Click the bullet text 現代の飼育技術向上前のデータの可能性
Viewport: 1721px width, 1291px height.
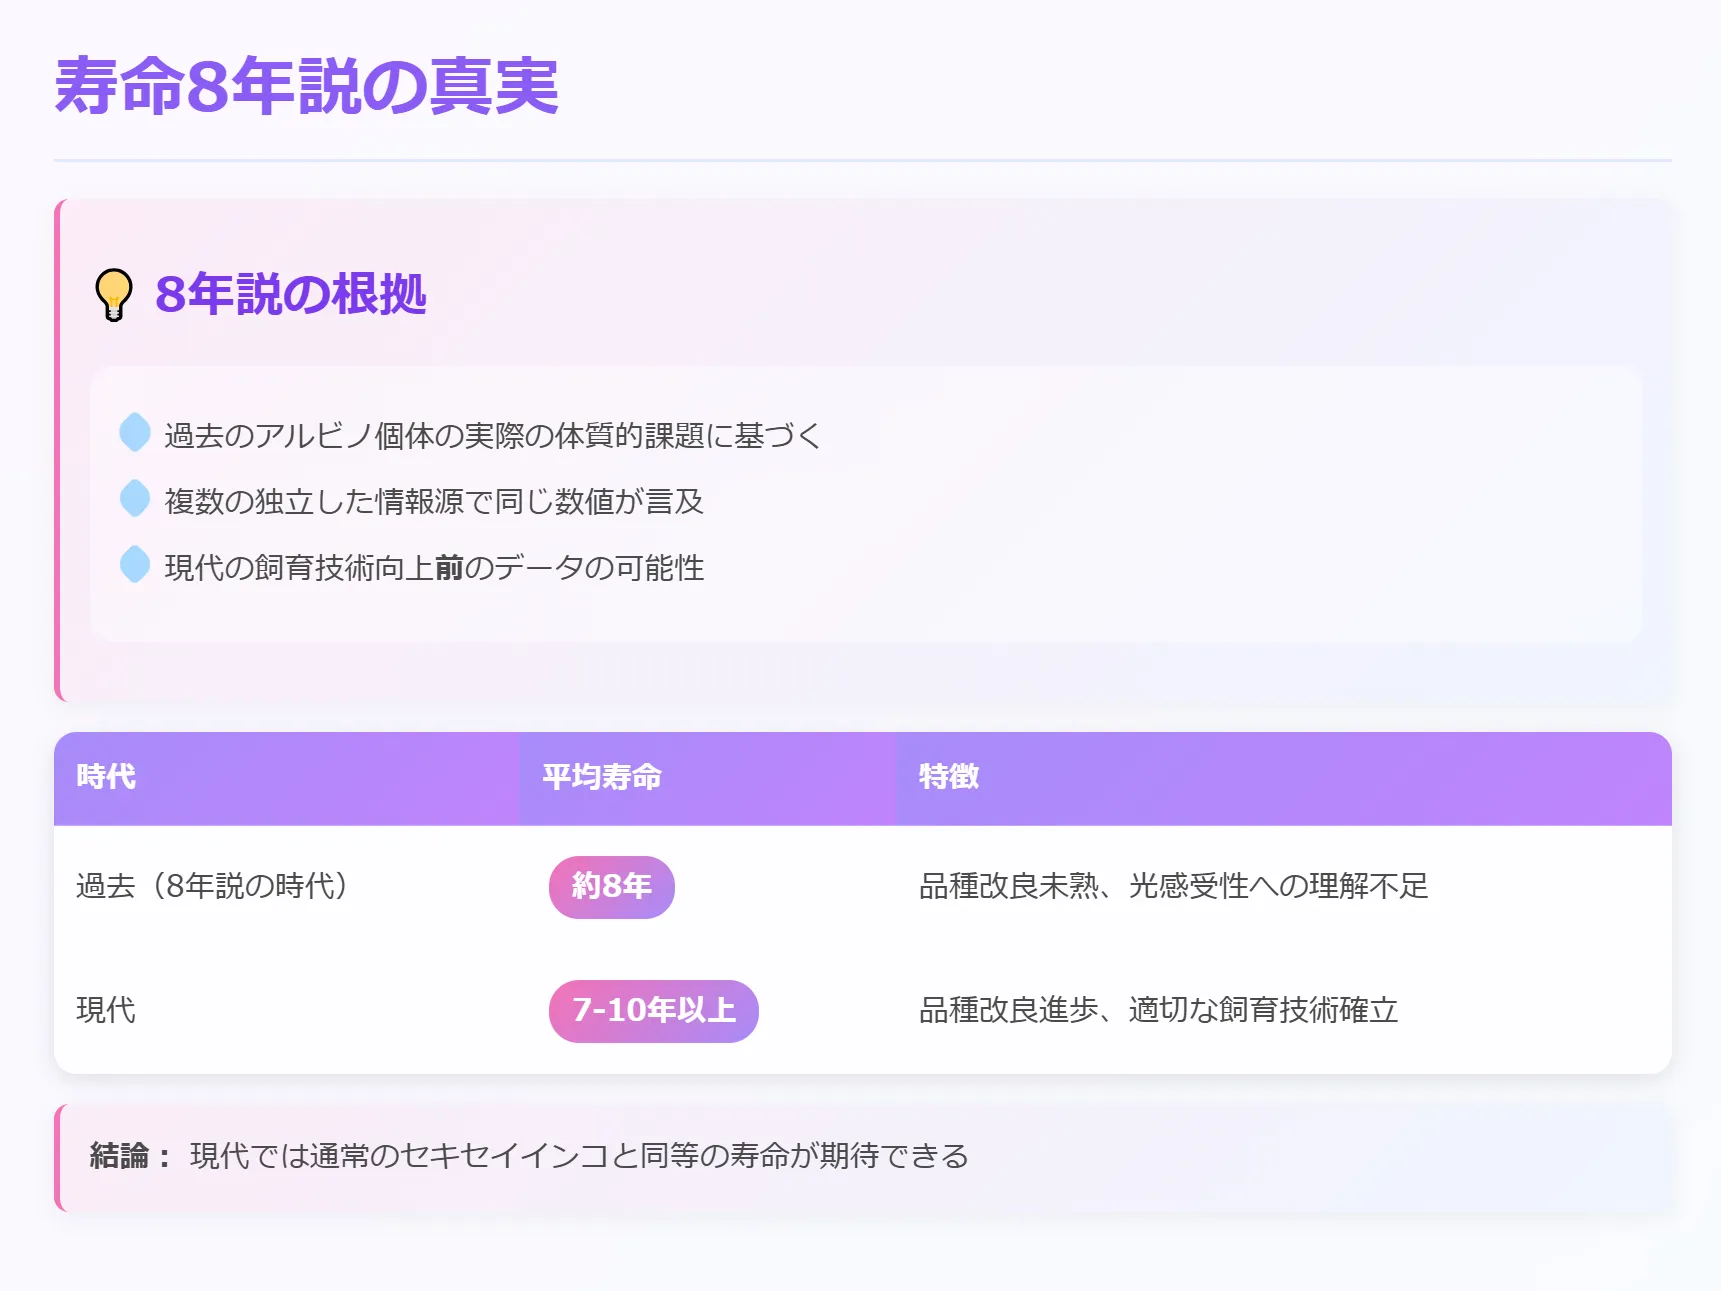434,568
